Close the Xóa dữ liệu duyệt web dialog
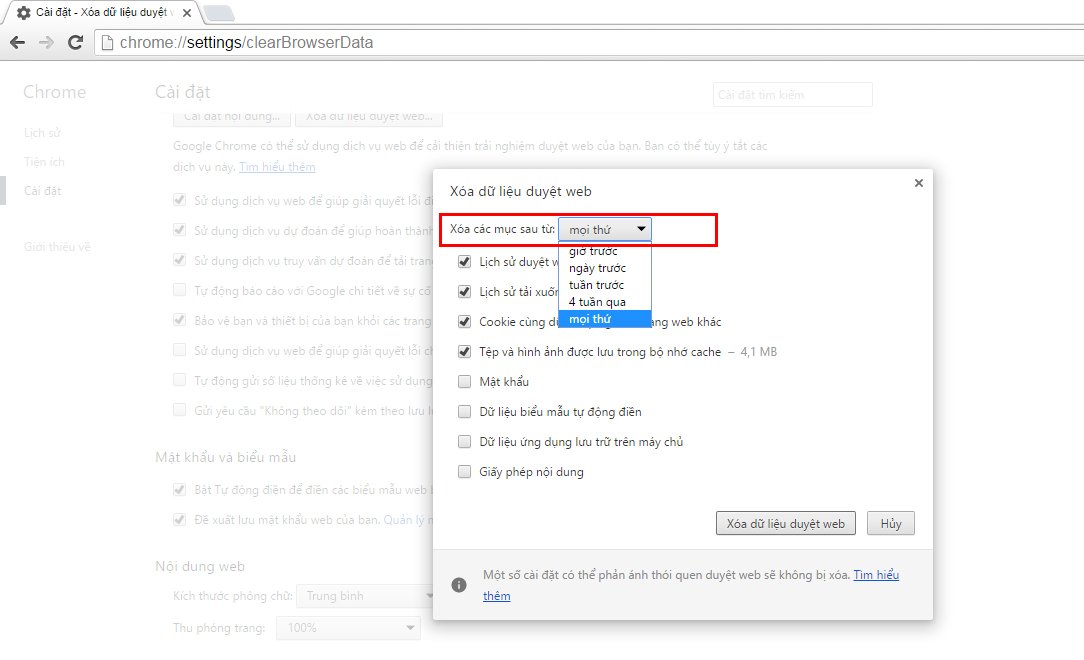The width and height of the screenshot is (1084, 660). tap(918, 183)
